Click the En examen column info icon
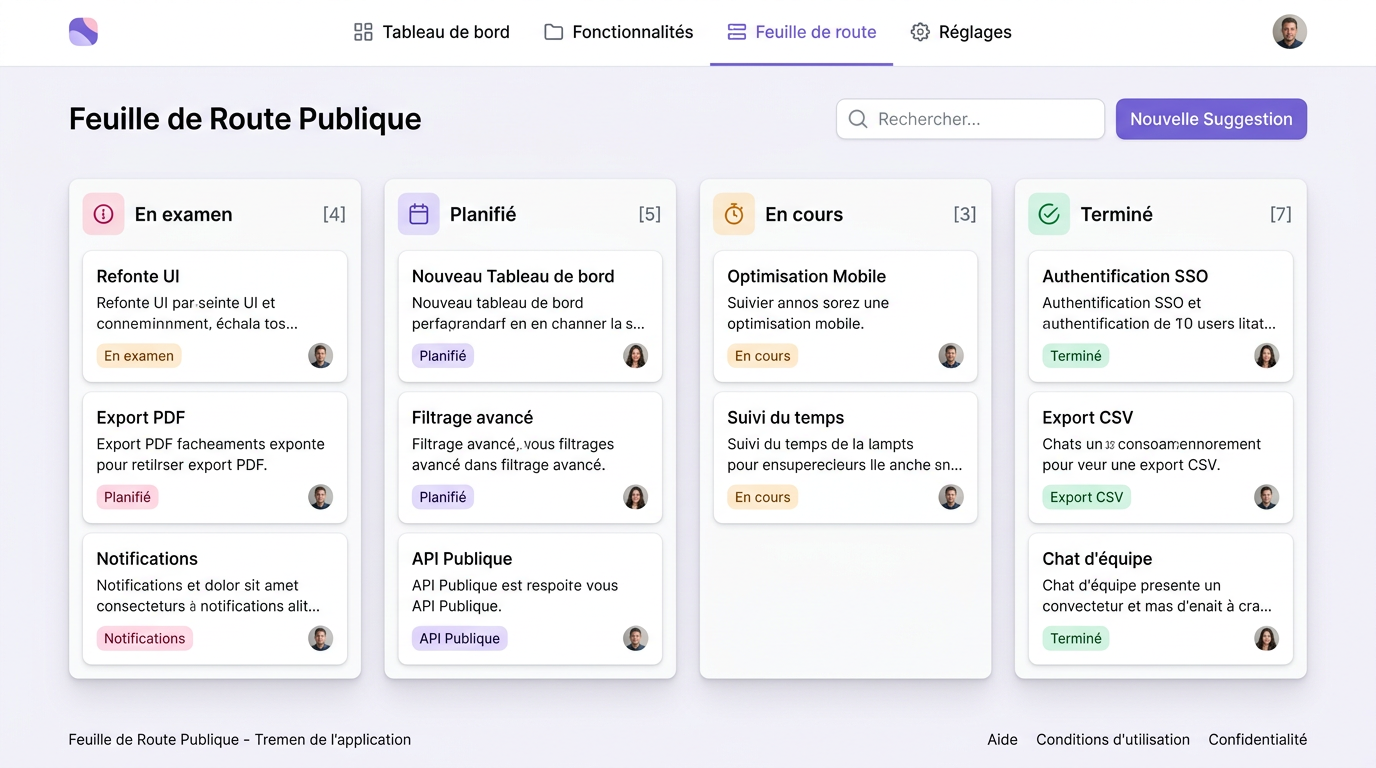 tap(103, 214)
